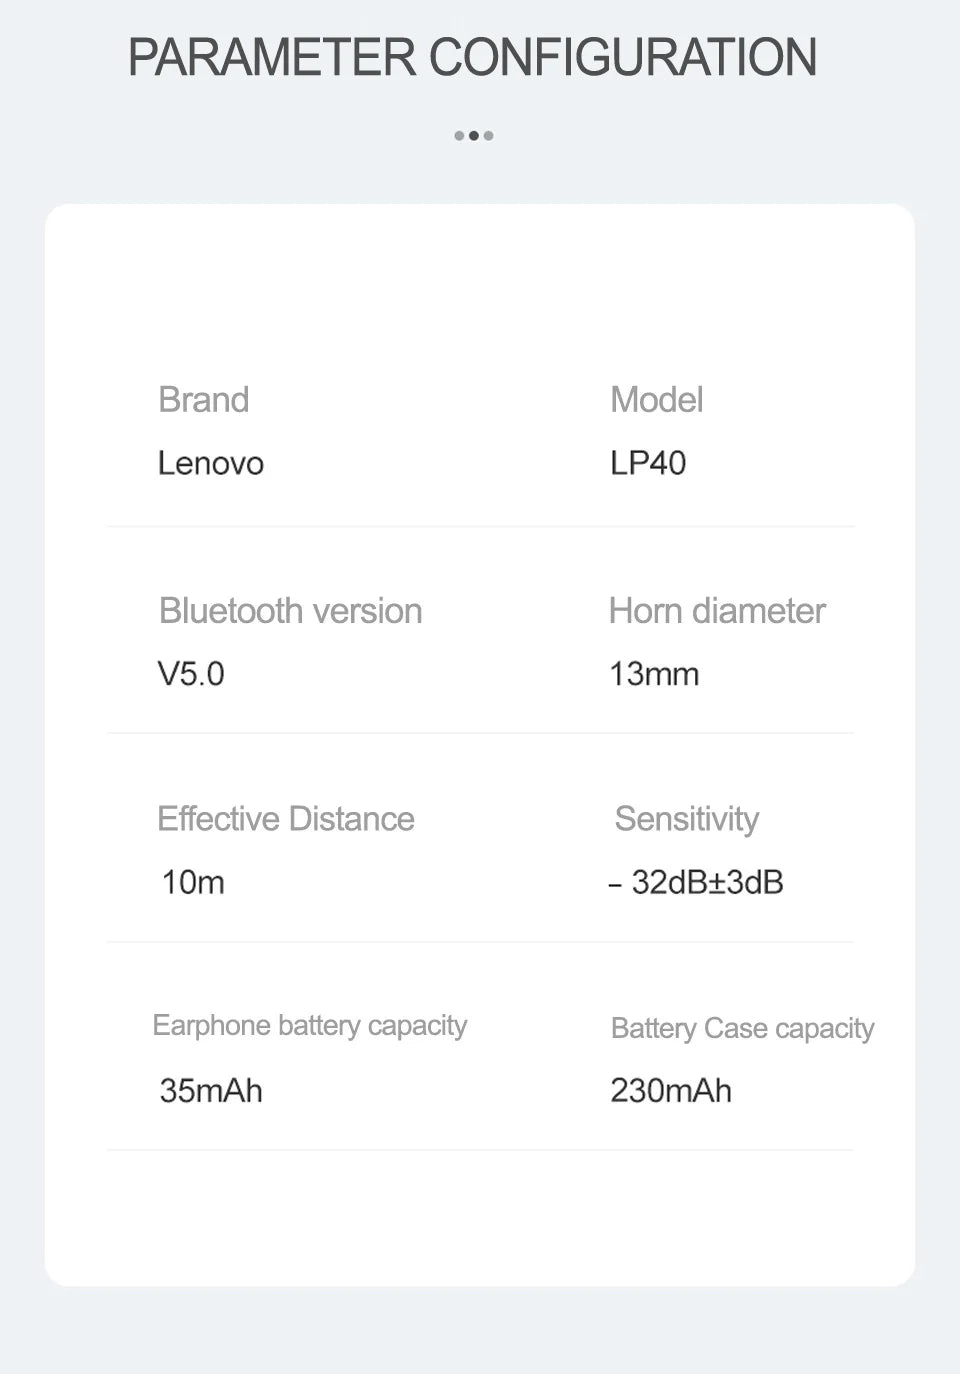Select the Lenovo brand value
960x1374 pixels.
coord(211,464)
